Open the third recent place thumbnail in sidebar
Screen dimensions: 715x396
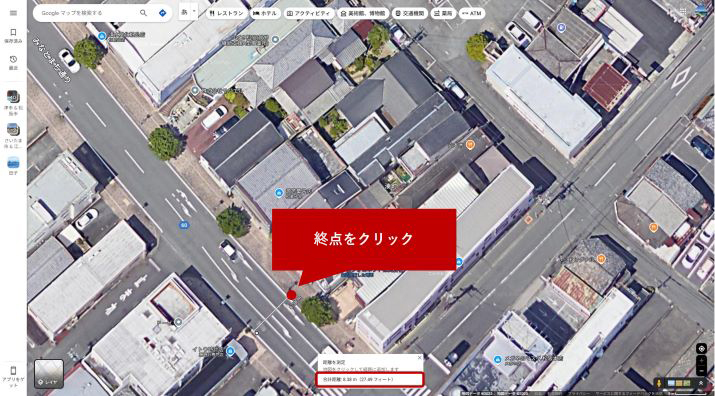pyautogui.click(x=13, y=162)
